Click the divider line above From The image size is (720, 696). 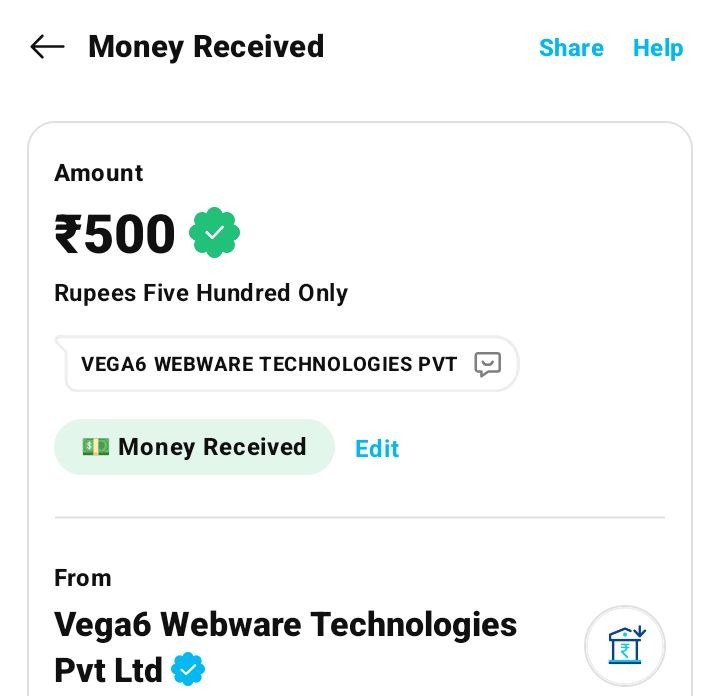pyautogui.click(x=360, y=518)
